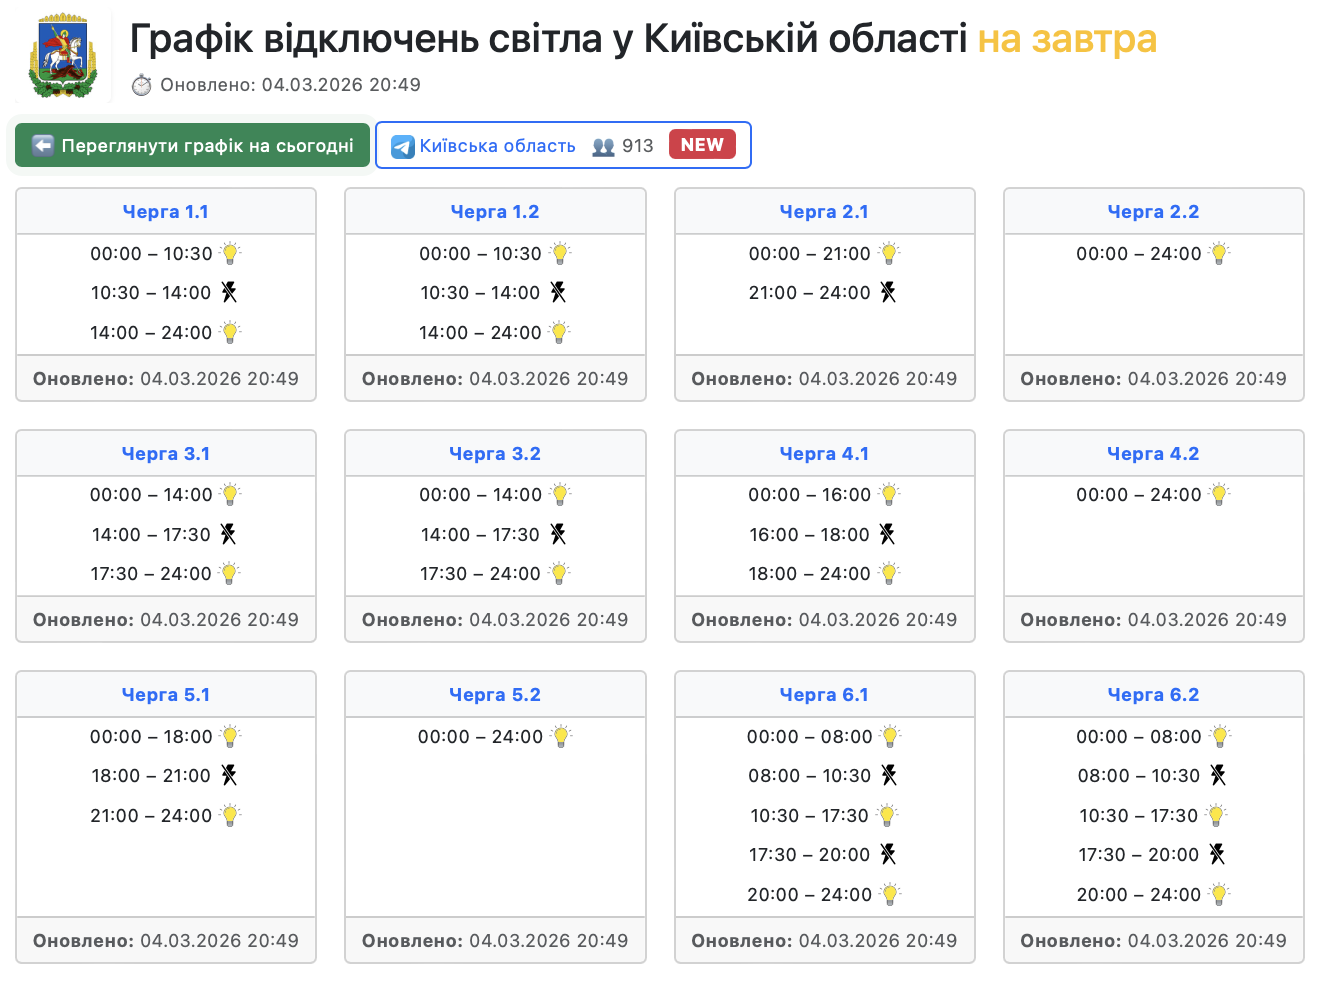
Task: Open the Черга 6.1 queue link
Action: click(x=824, y=695)
